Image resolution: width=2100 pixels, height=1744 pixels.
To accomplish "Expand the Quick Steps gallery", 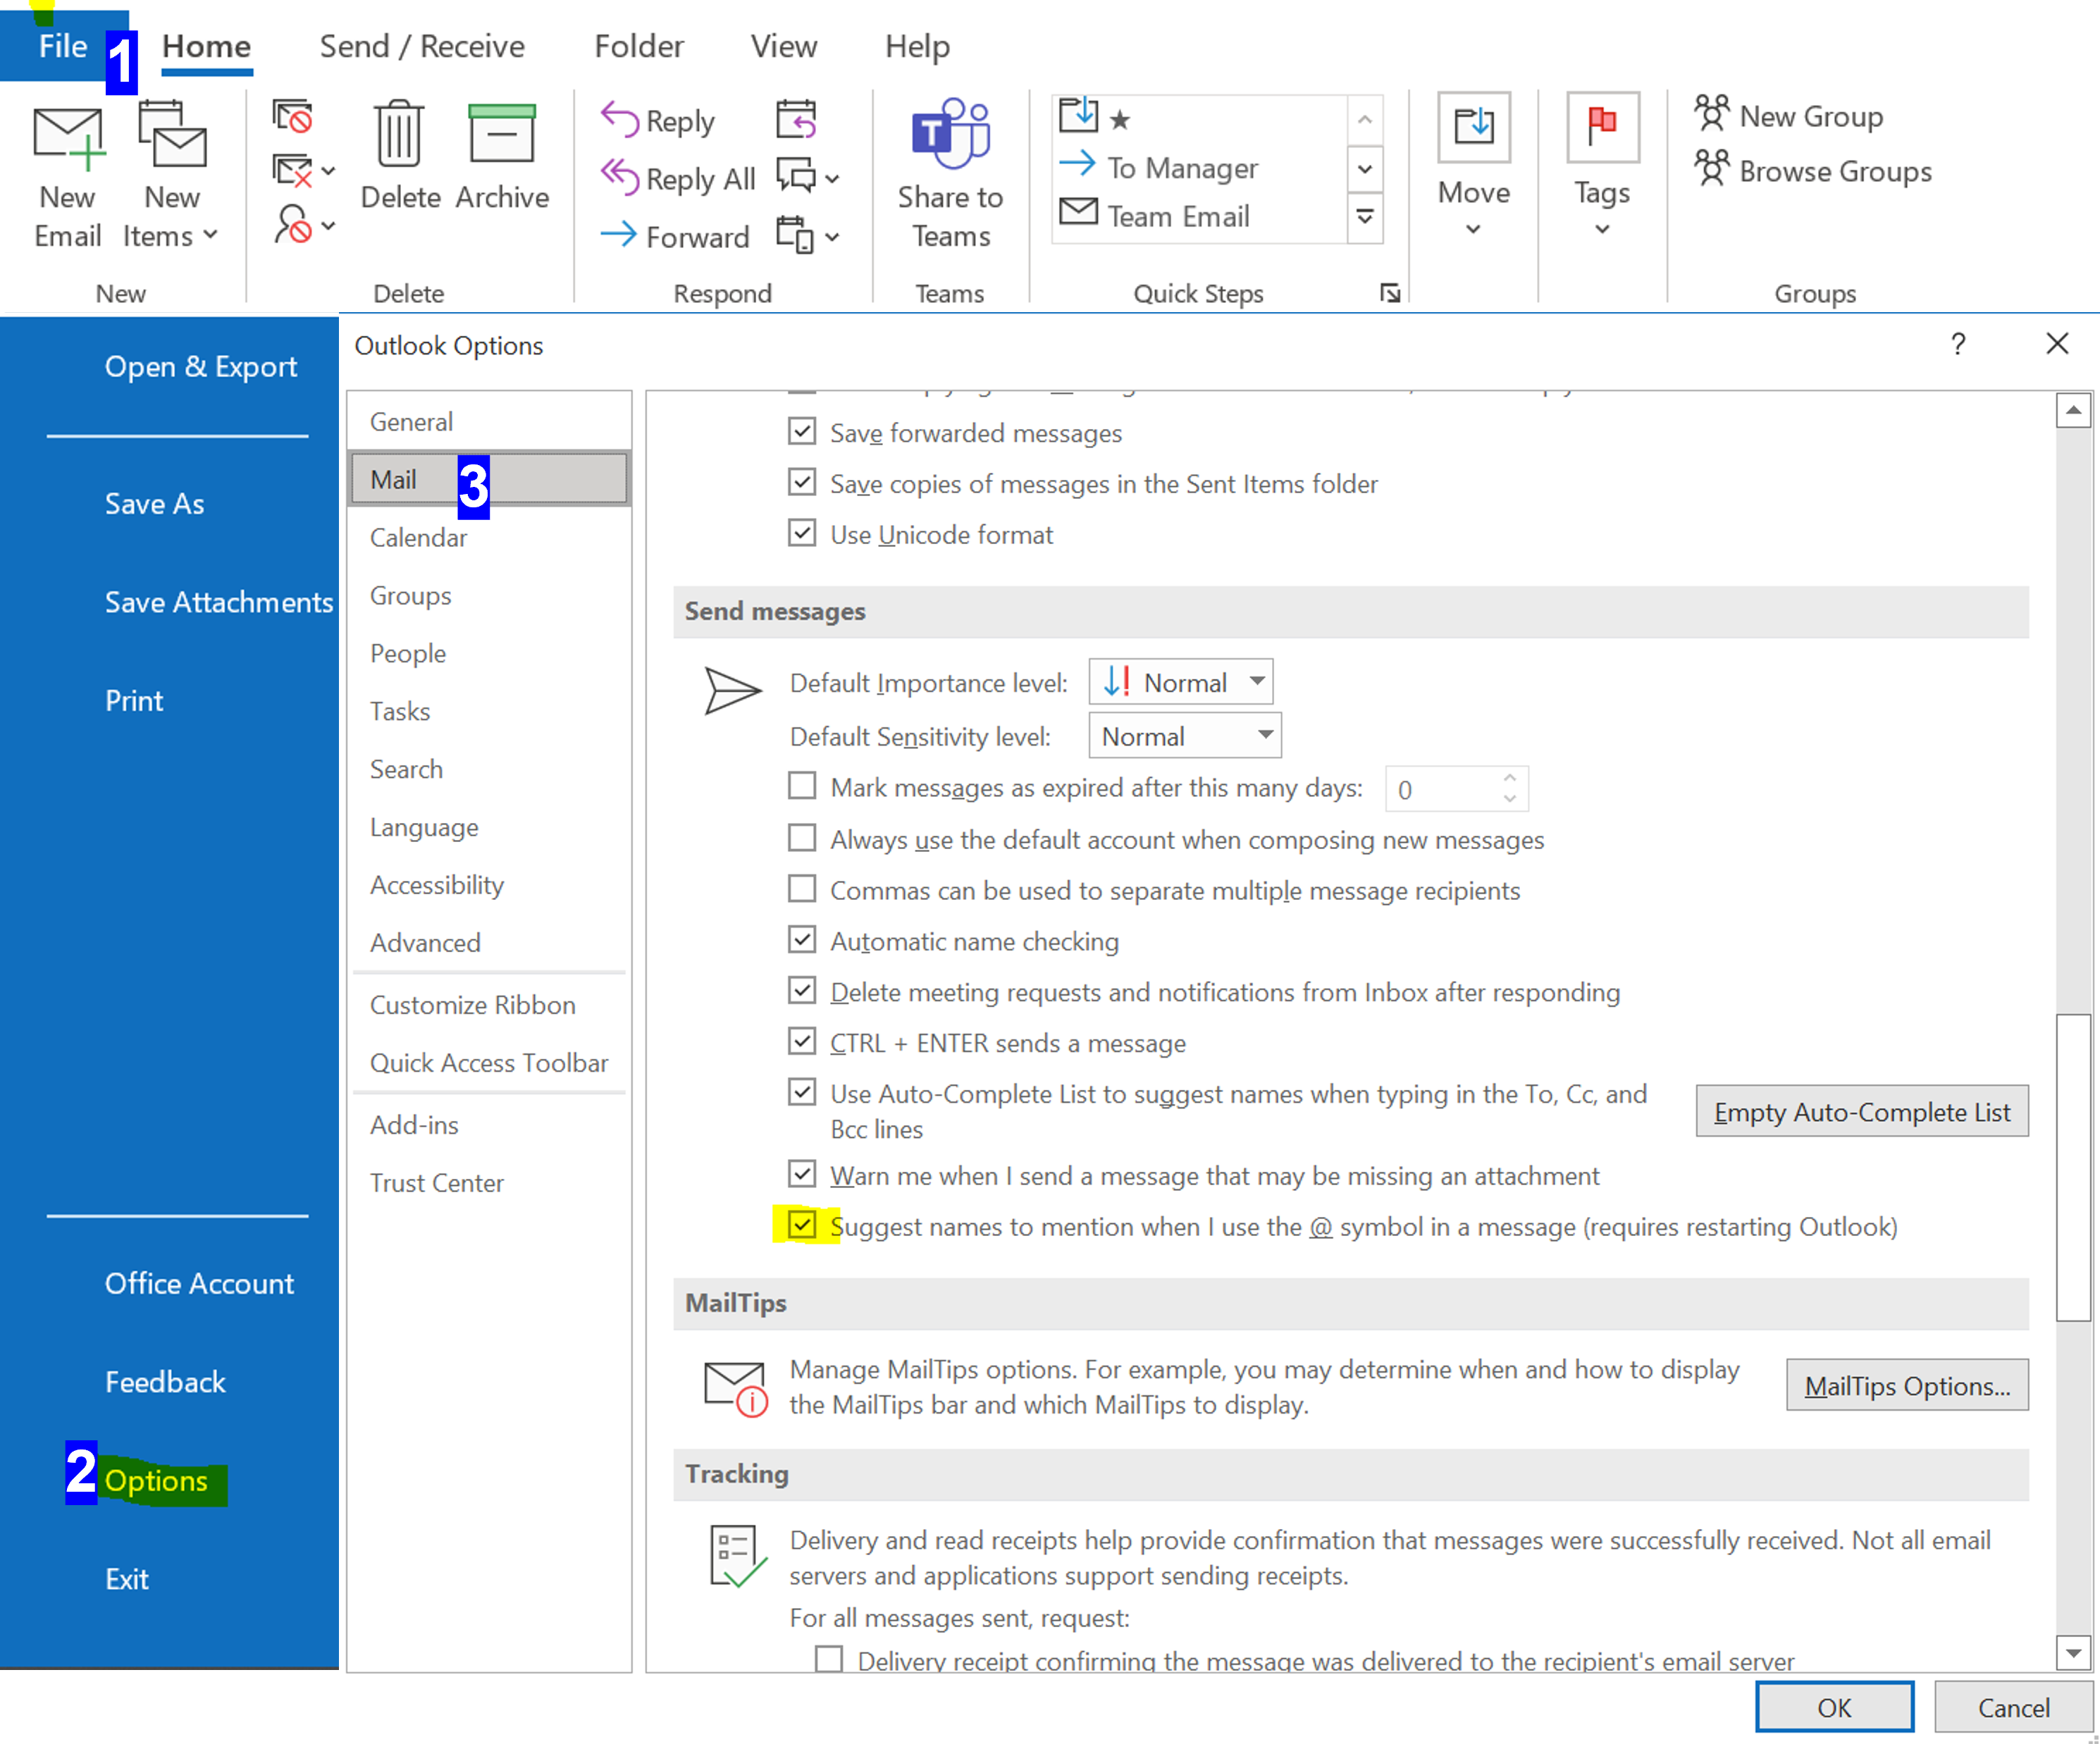I will point(1365,217).
